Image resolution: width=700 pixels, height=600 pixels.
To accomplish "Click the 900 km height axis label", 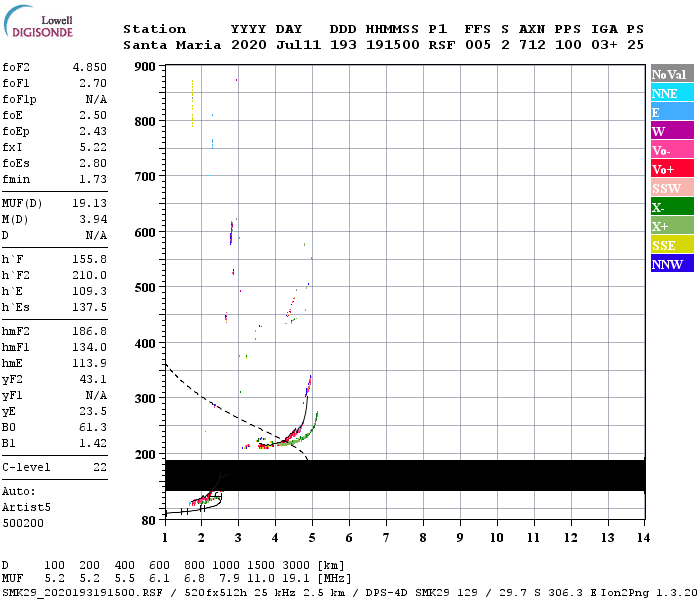I will click(145, 67).
